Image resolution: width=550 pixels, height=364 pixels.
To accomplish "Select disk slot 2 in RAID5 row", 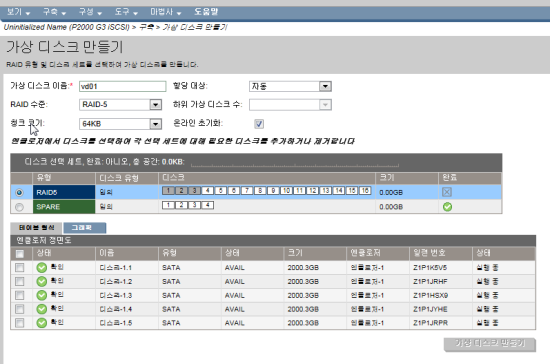I will (x=181, y=190).
